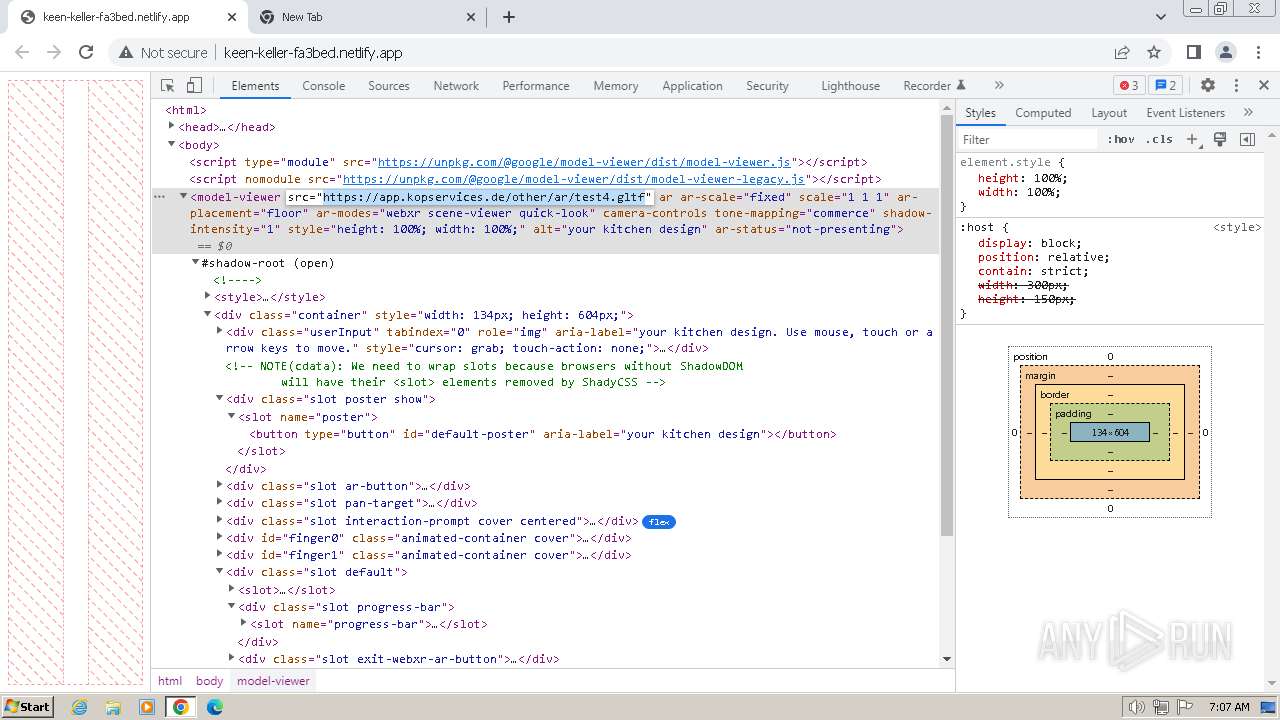Open the Recorder tab

pyautogui.click(x=934, y=86)
